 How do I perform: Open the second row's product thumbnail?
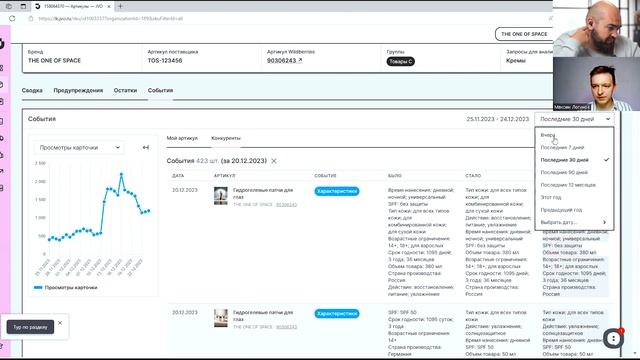coord(221,318)
